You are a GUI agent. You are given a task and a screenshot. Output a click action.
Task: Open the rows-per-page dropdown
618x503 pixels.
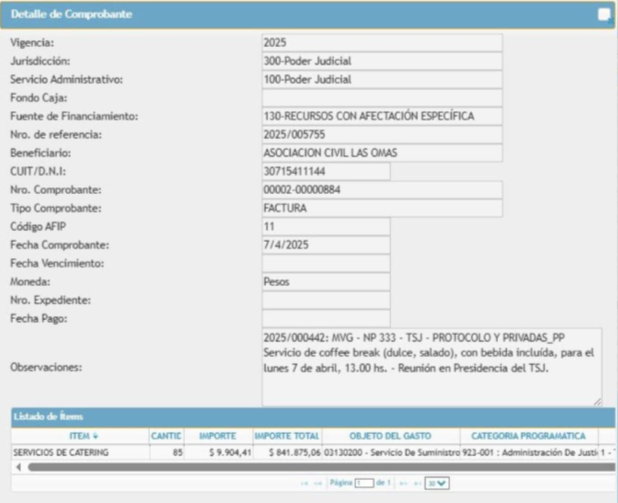click(x=437, y=483)
